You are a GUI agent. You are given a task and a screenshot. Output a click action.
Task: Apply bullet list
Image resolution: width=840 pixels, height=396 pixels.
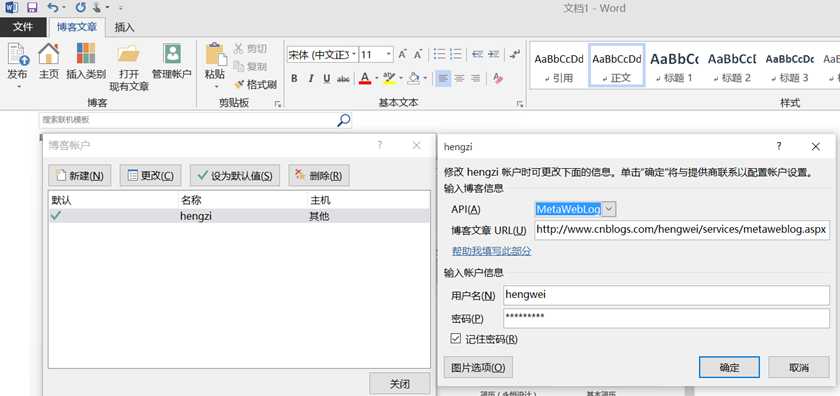coord(439,54)
